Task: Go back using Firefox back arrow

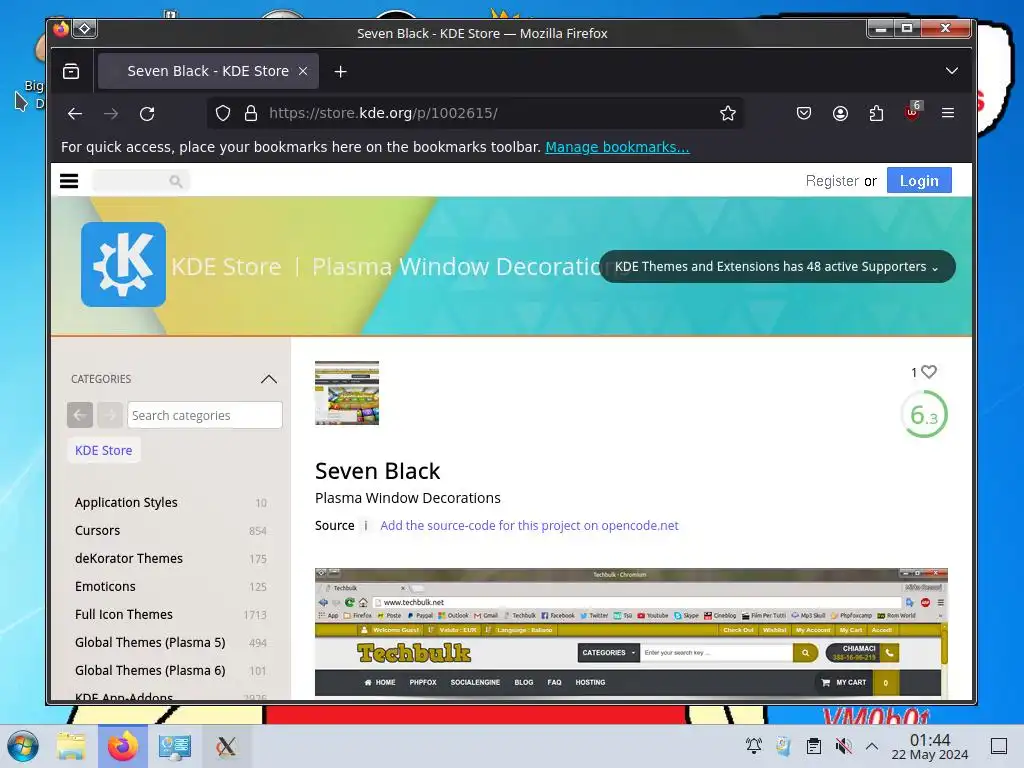Action: (75, 114)
